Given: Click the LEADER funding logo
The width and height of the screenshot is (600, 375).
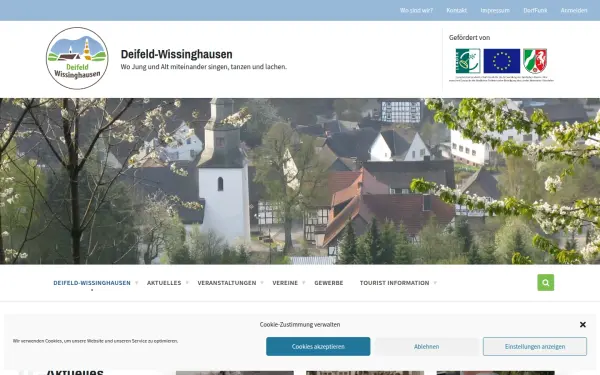Looking at the screenshot, I should [x=468, y=60].
